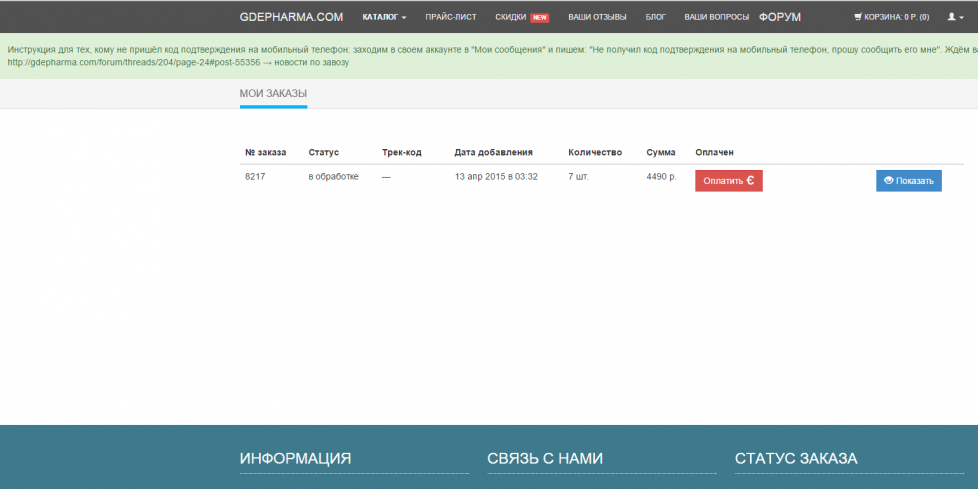Show order details with Показать button
978x489 pixels.
pyautogui.click(x=908, y=181)
